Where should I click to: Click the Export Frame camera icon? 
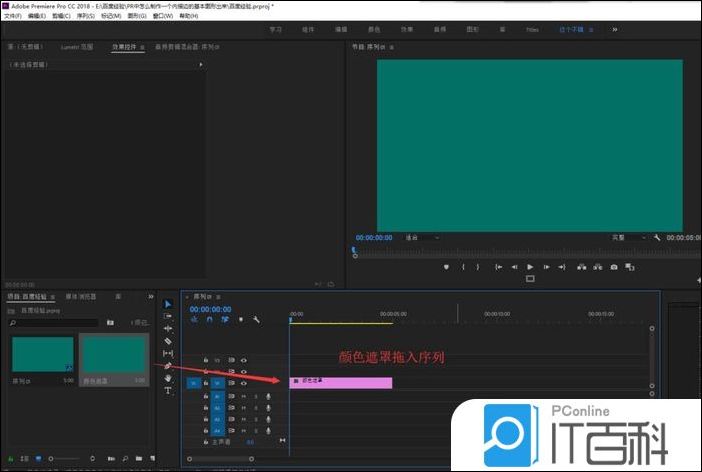[x=614, y=267]
